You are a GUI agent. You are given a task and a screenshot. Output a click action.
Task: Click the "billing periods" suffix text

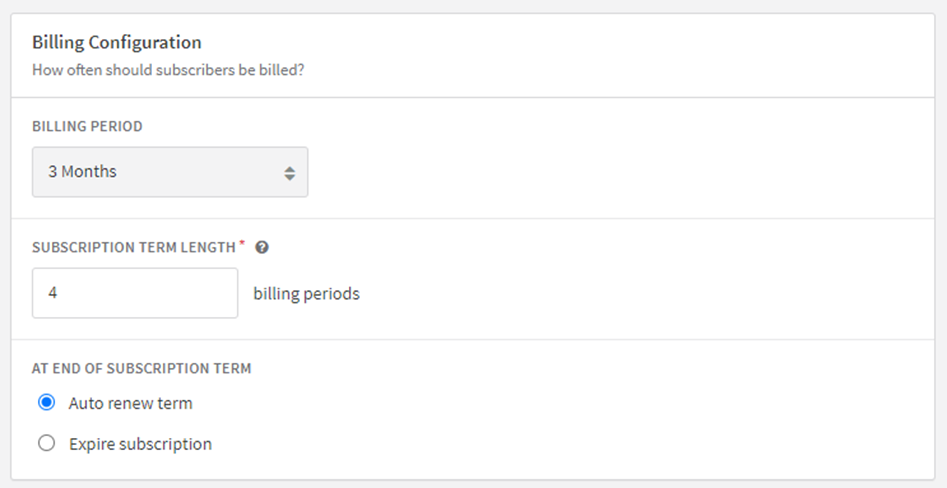pos(306,294)
